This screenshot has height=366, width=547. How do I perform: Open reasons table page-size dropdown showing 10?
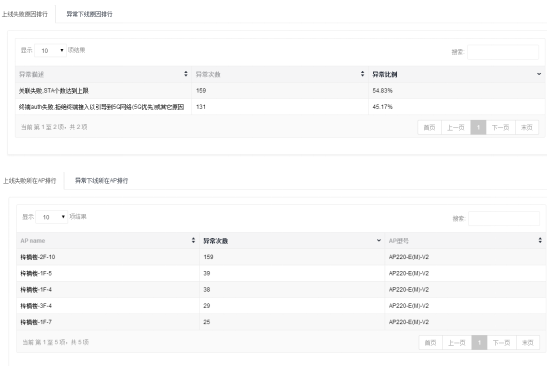click(x=51, y=51)
